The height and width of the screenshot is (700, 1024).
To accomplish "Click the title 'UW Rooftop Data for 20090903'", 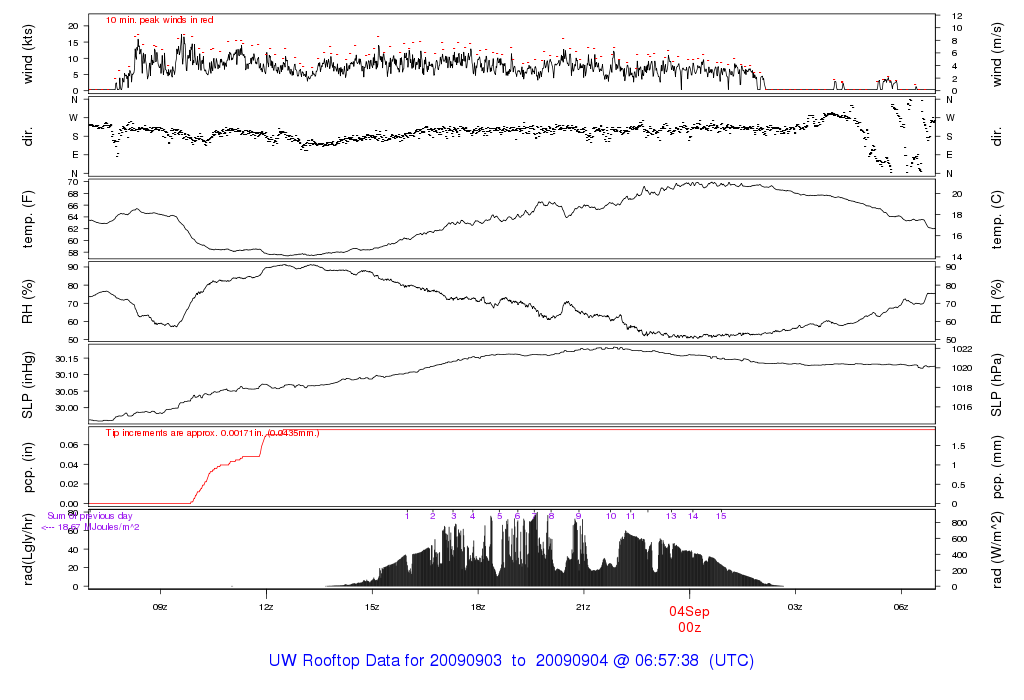I will (x=385, y=660).
